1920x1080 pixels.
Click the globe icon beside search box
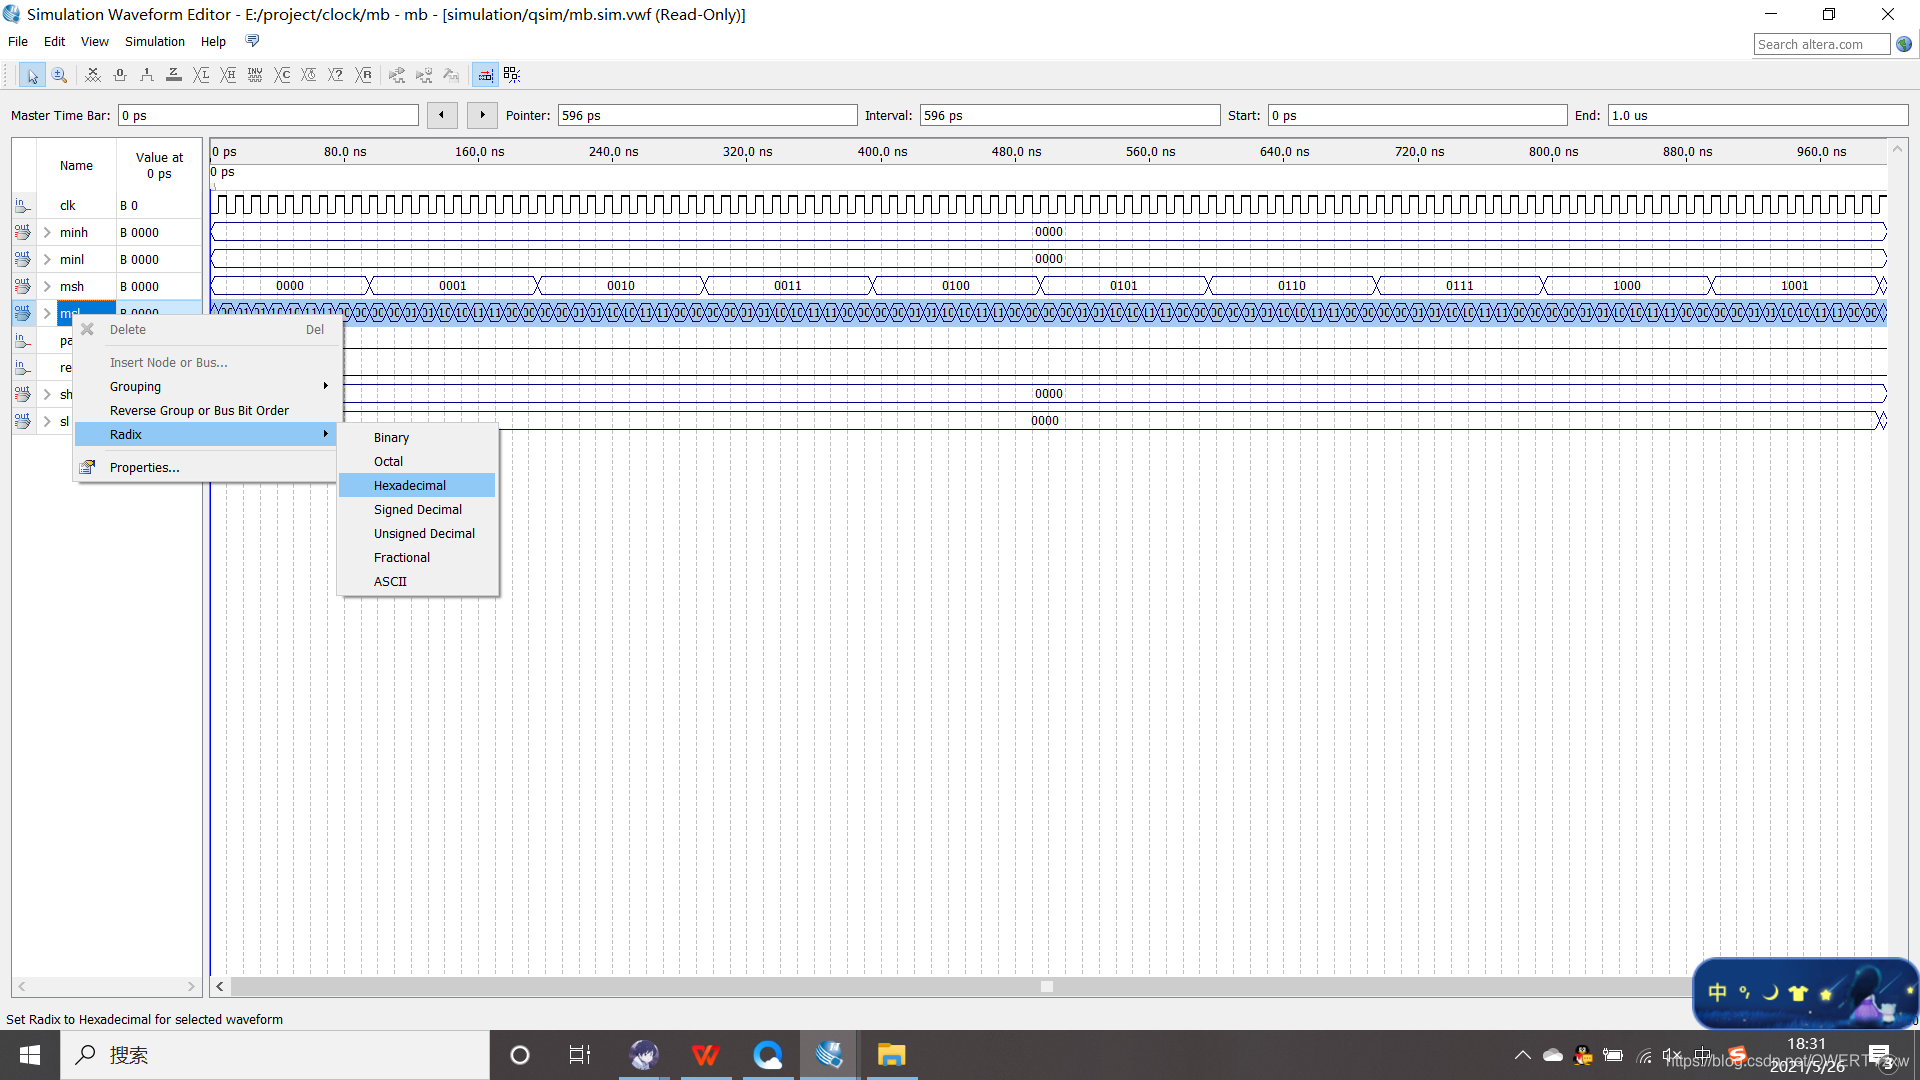pos(1904,44)
